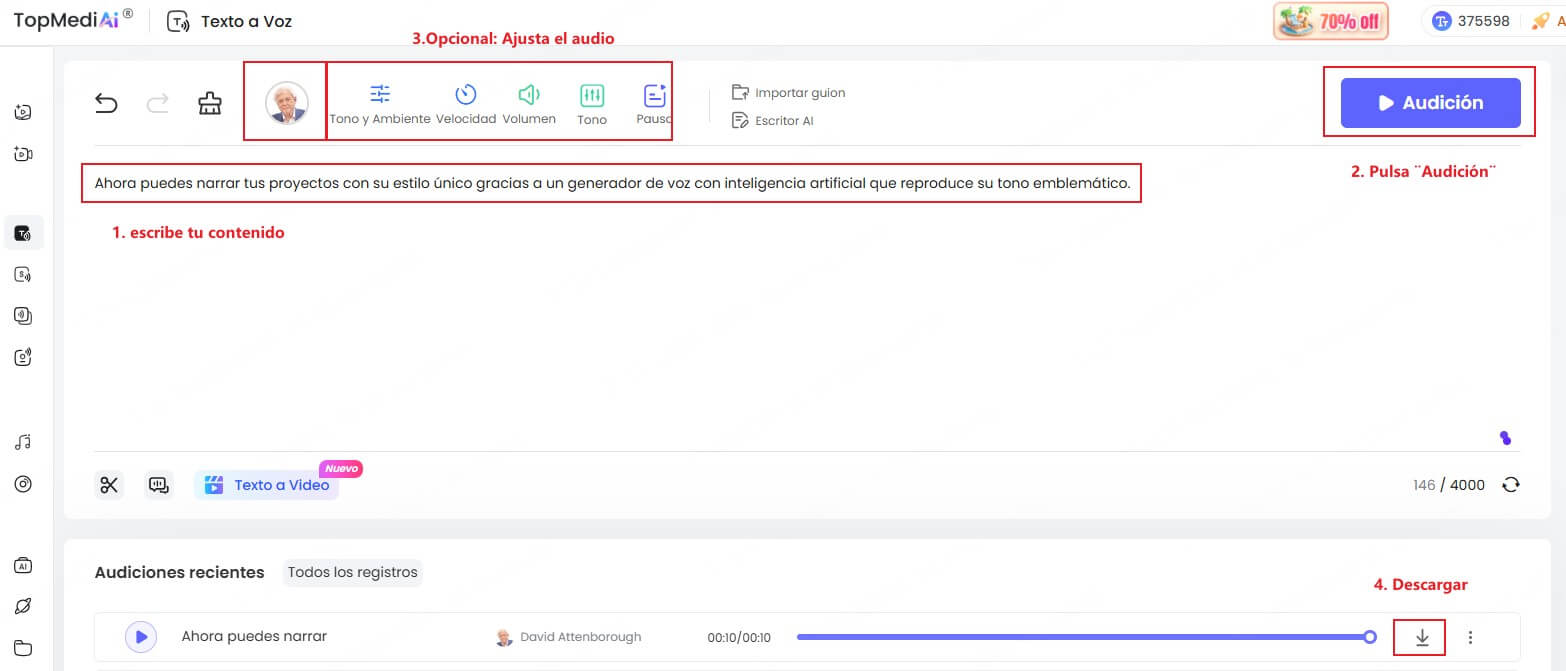Click the 146 / 4000 character count
The image size is (1566, 671).
tap(1449, 485)
